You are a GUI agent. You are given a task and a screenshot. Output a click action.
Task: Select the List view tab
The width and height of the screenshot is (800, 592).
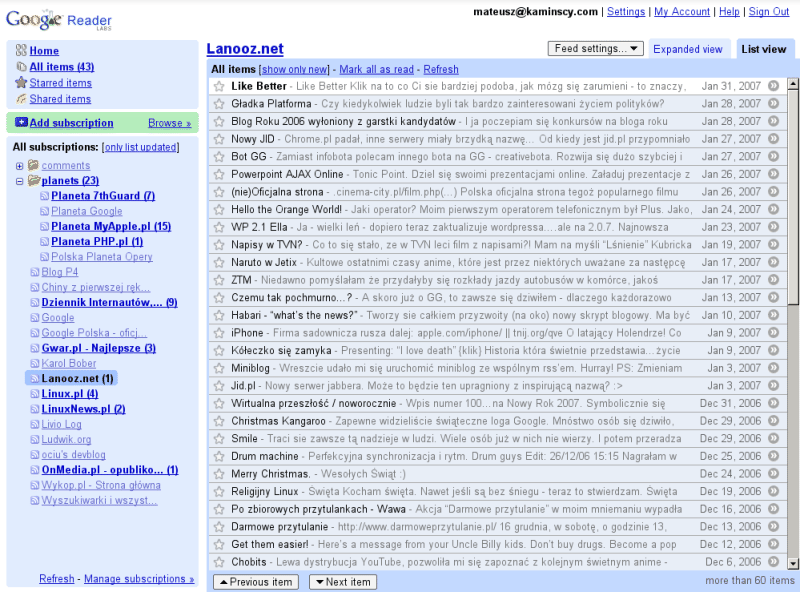click(x=762, y=49)
